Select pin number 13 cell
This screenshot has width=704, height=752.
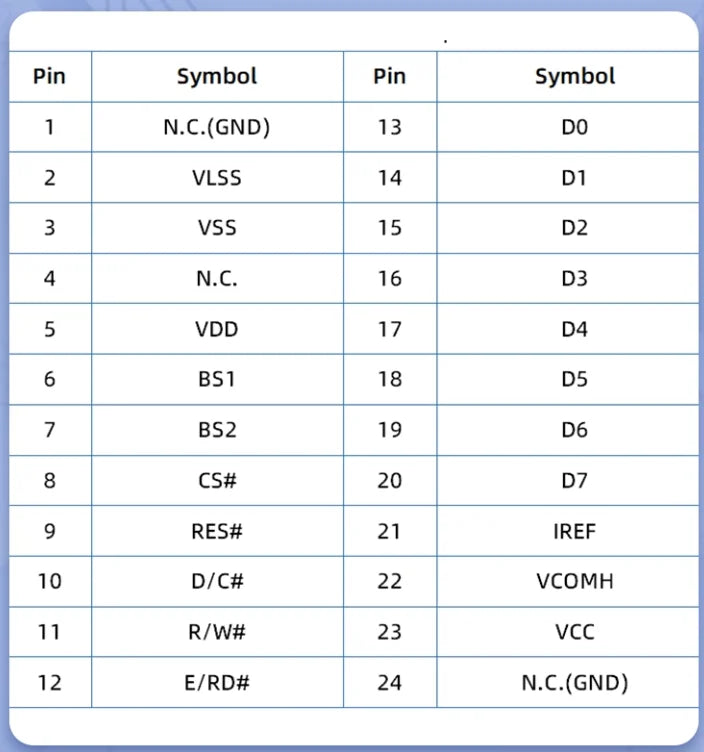pyautogui.click(x=390, y=127)
